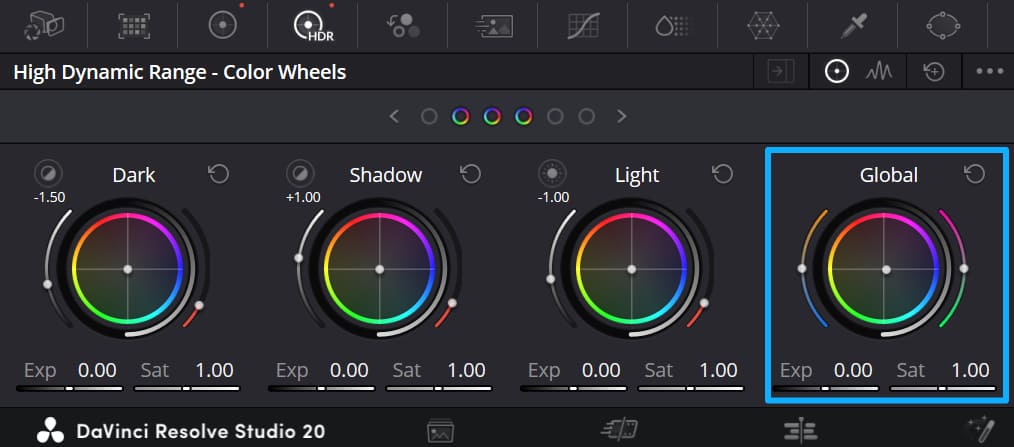Toggle the Dark zone on/off icon

click(49, 173)
